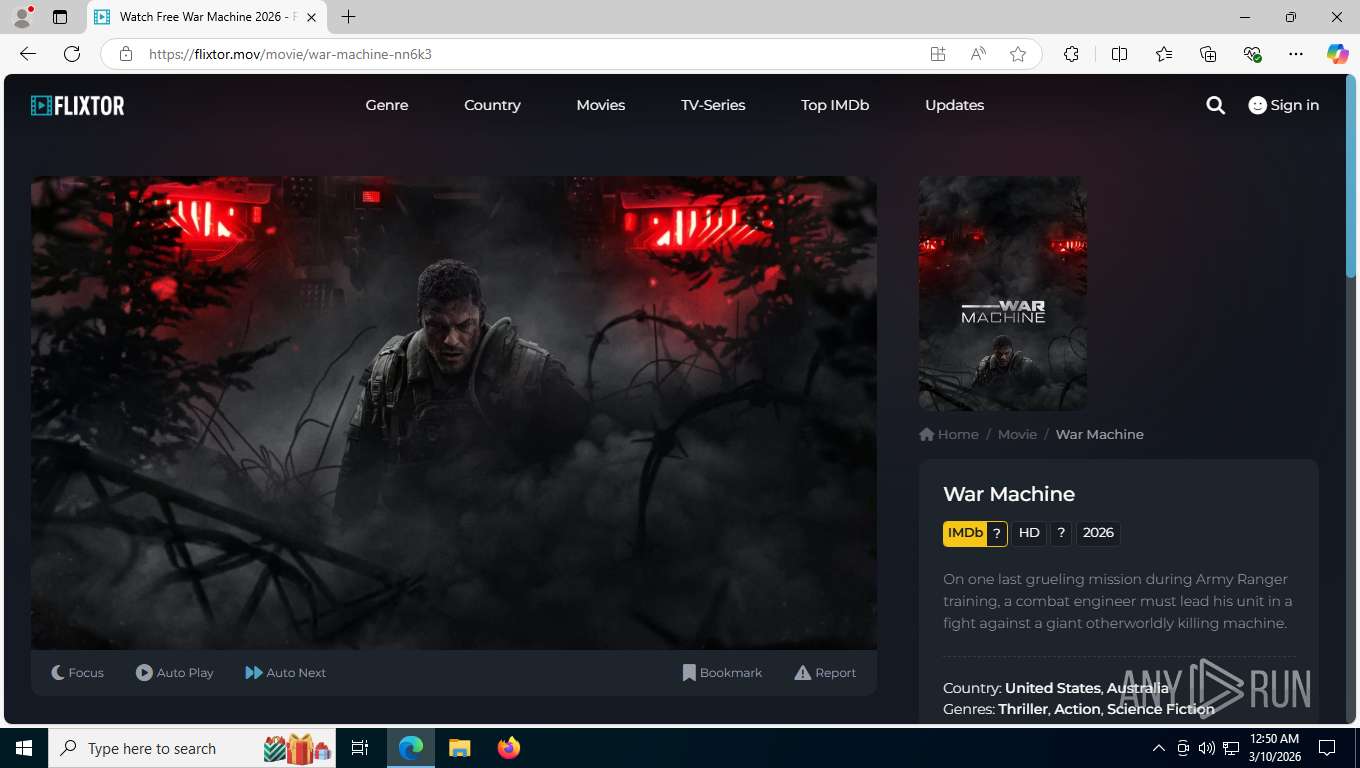Click the address bar URL
The height and width of the screenshot is (768, 1360).
click(x=290, y=54)
